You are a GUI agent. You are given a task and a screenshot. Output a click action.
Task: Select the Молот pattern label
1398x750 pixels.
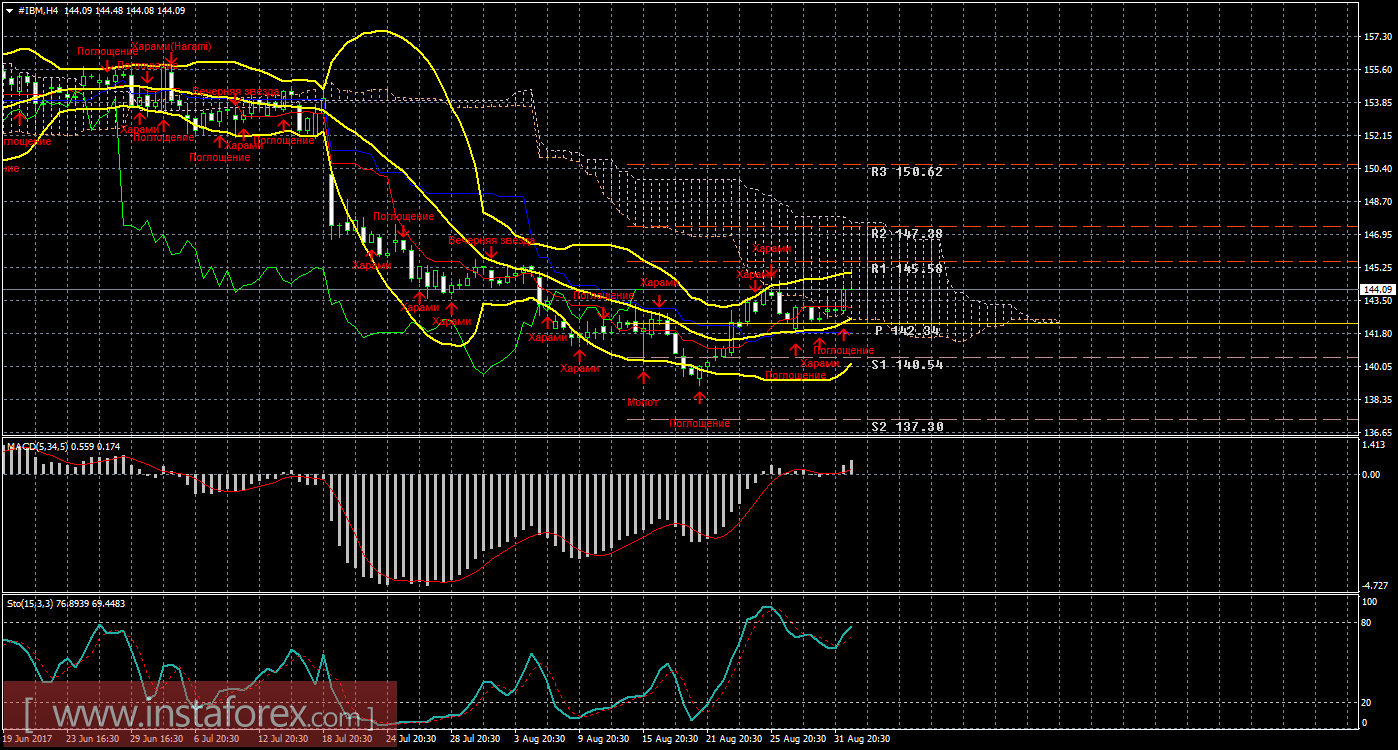642,402
